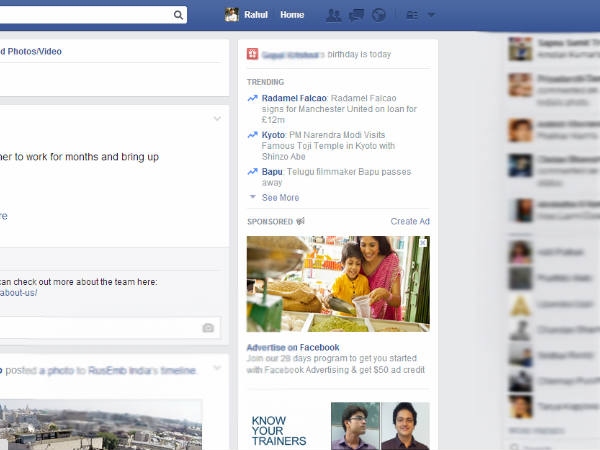600x450 pixels.
Task: Go to Home in top bar
Action: pyautogui.click(x=292, y=15)
